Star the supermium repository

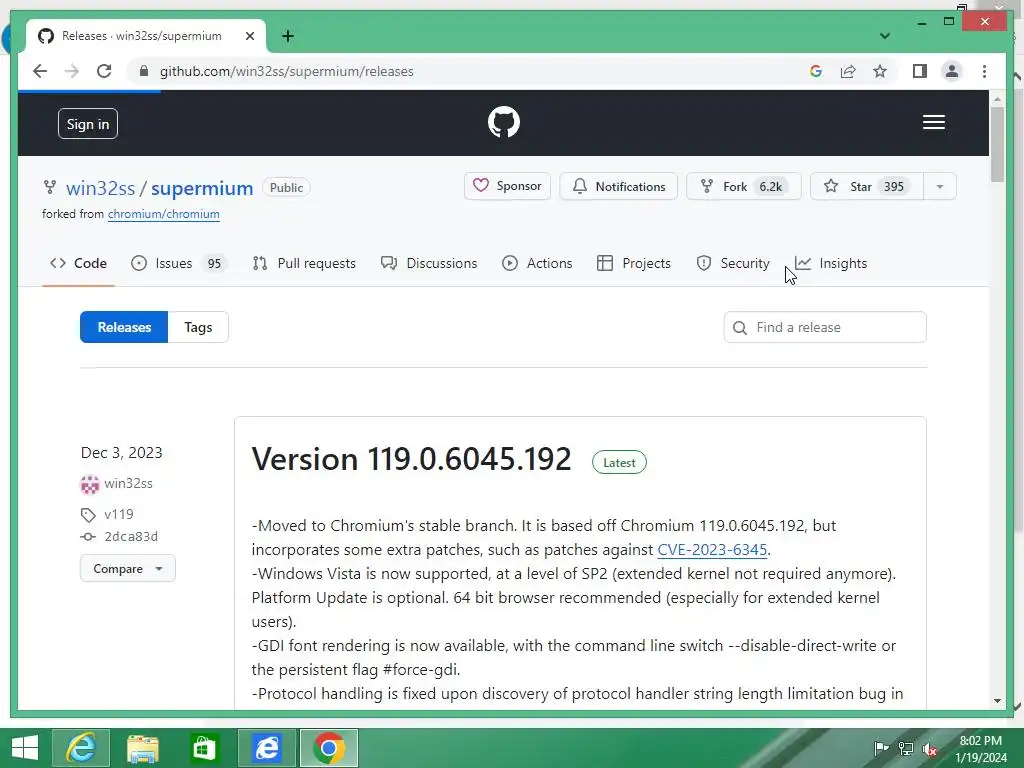pos(867,186)
